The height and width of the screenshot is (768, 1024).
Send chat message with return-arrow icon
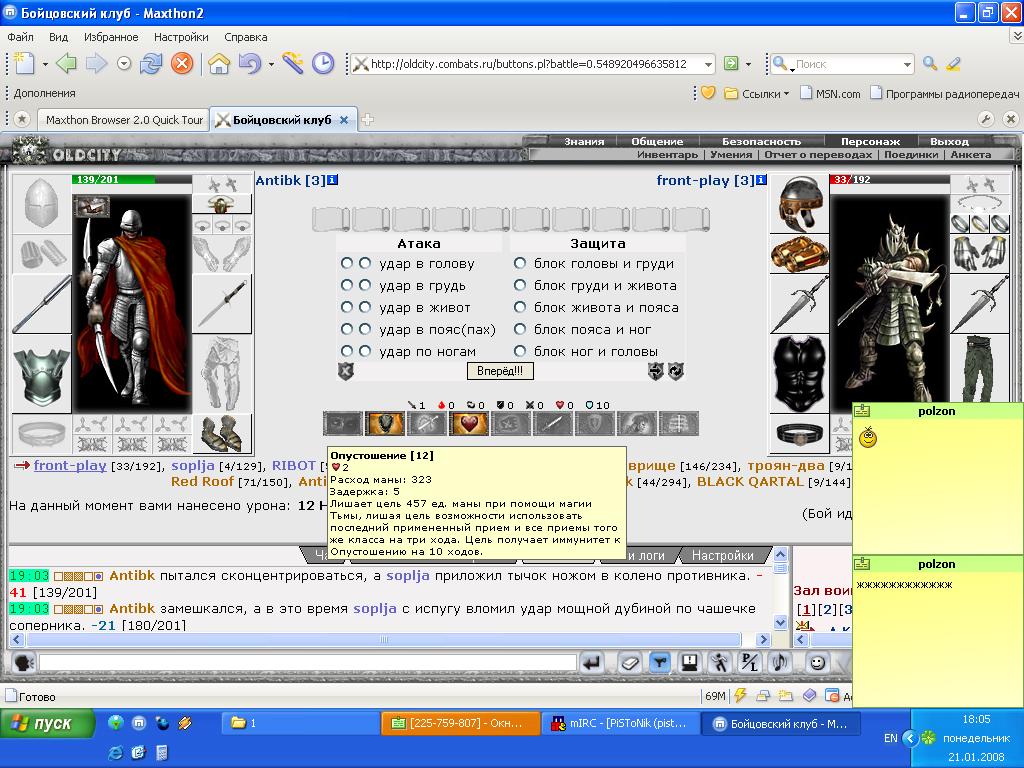[592, 664]
